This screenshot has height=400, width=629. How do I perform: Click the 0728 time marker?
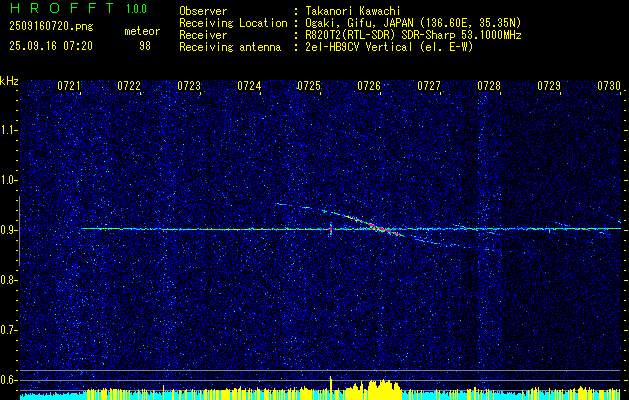[489, 86]
